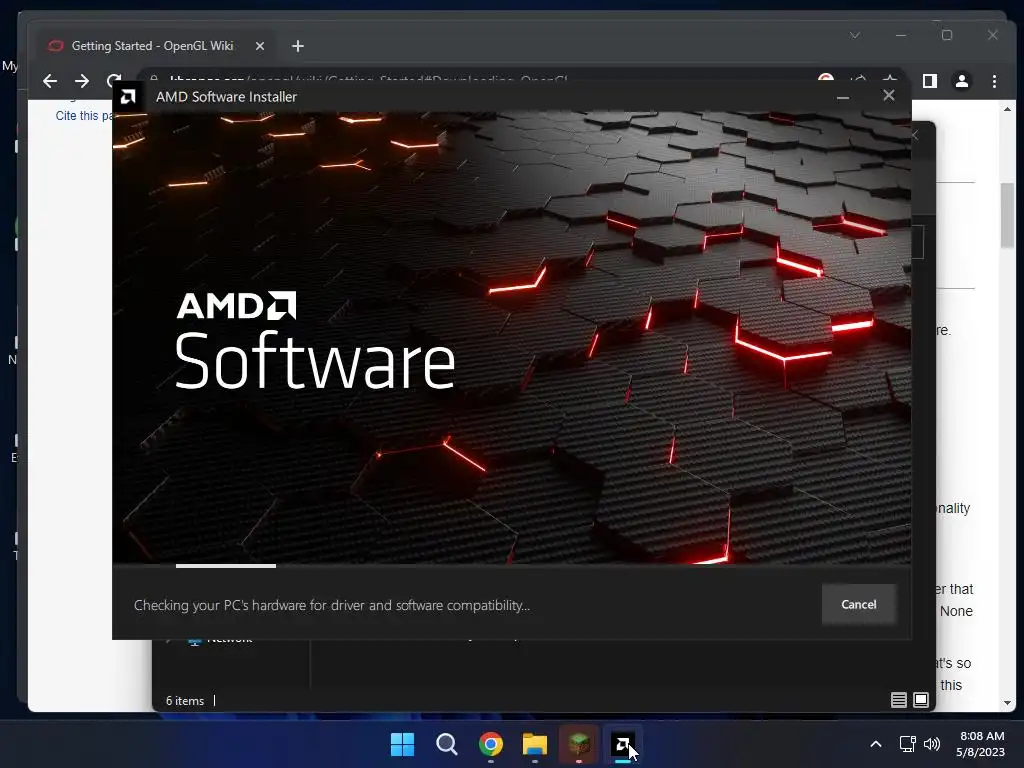The width and height of the screenshot is (1024, 768).
Task: Open Minecraft from the taskbar
Action: coord(579,744)
